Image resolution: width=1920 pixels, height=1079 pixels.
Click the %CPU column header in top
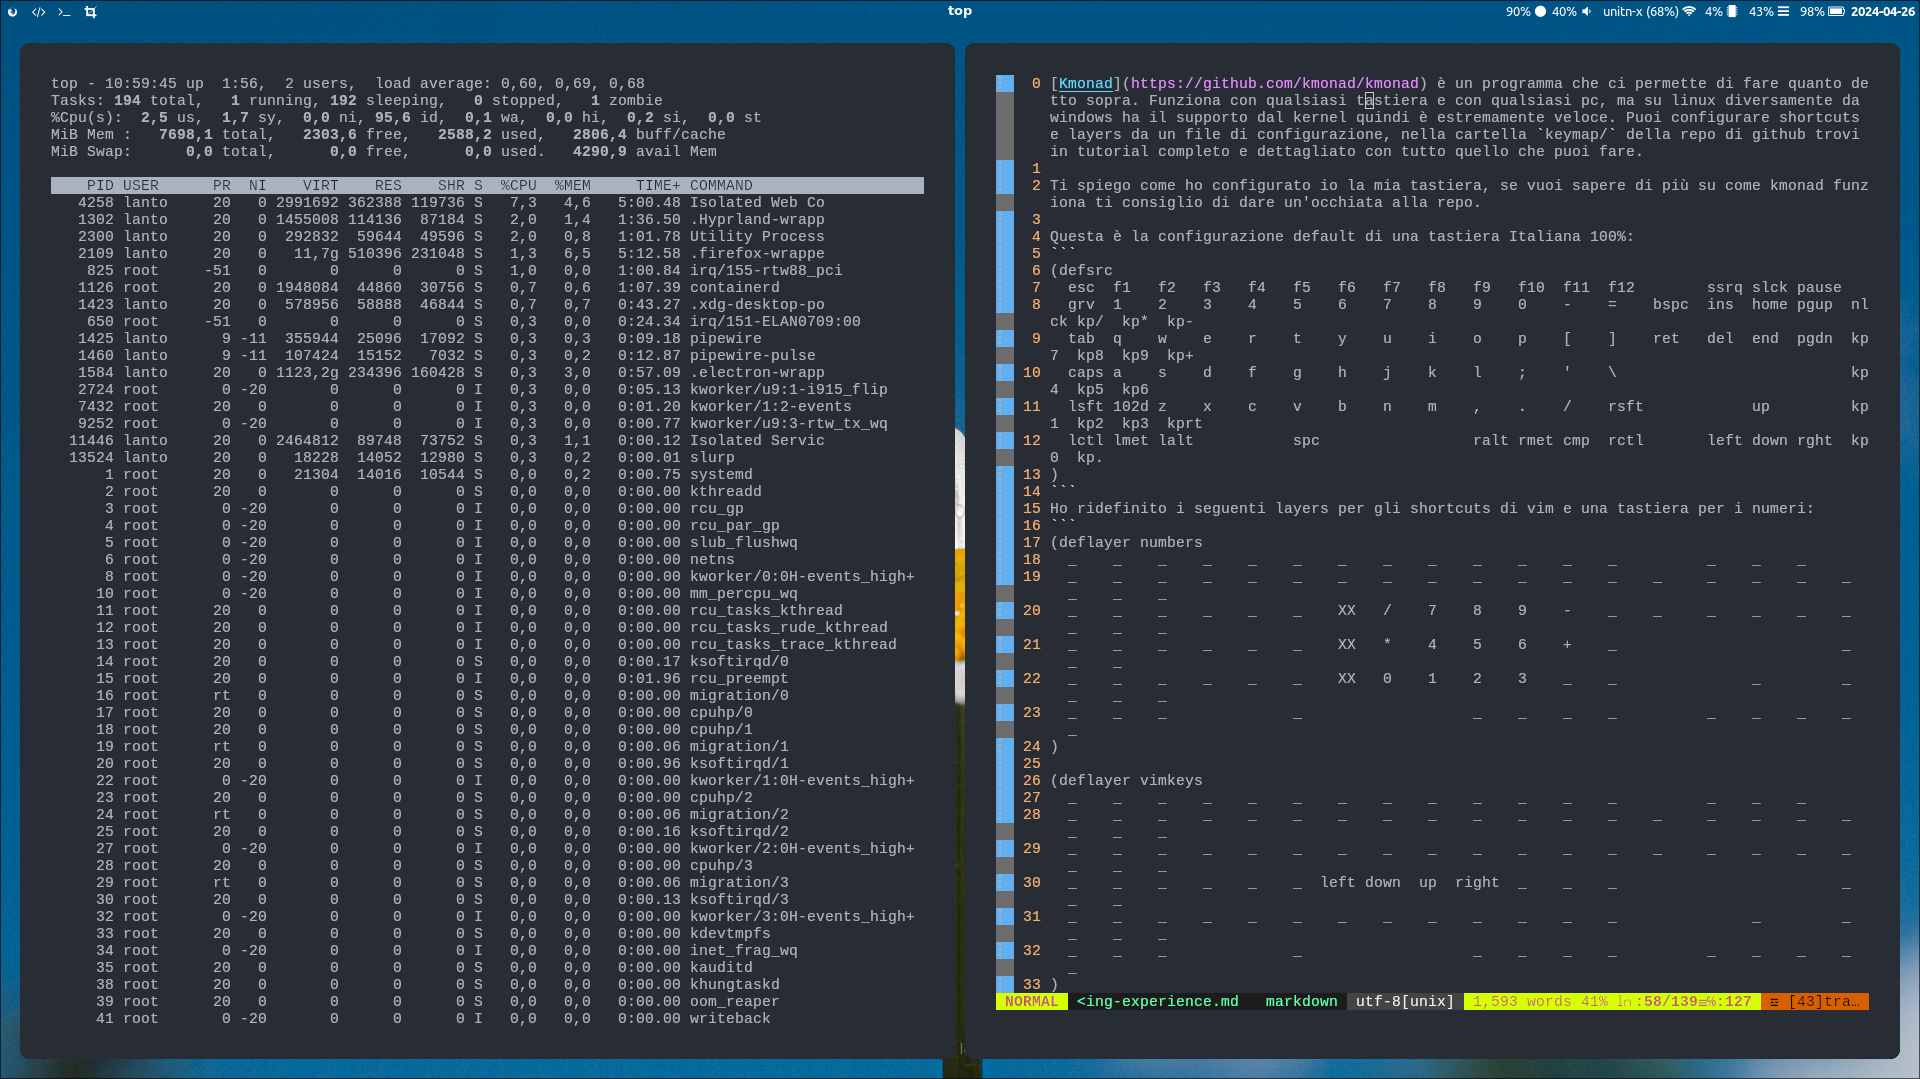coord(518,186)
